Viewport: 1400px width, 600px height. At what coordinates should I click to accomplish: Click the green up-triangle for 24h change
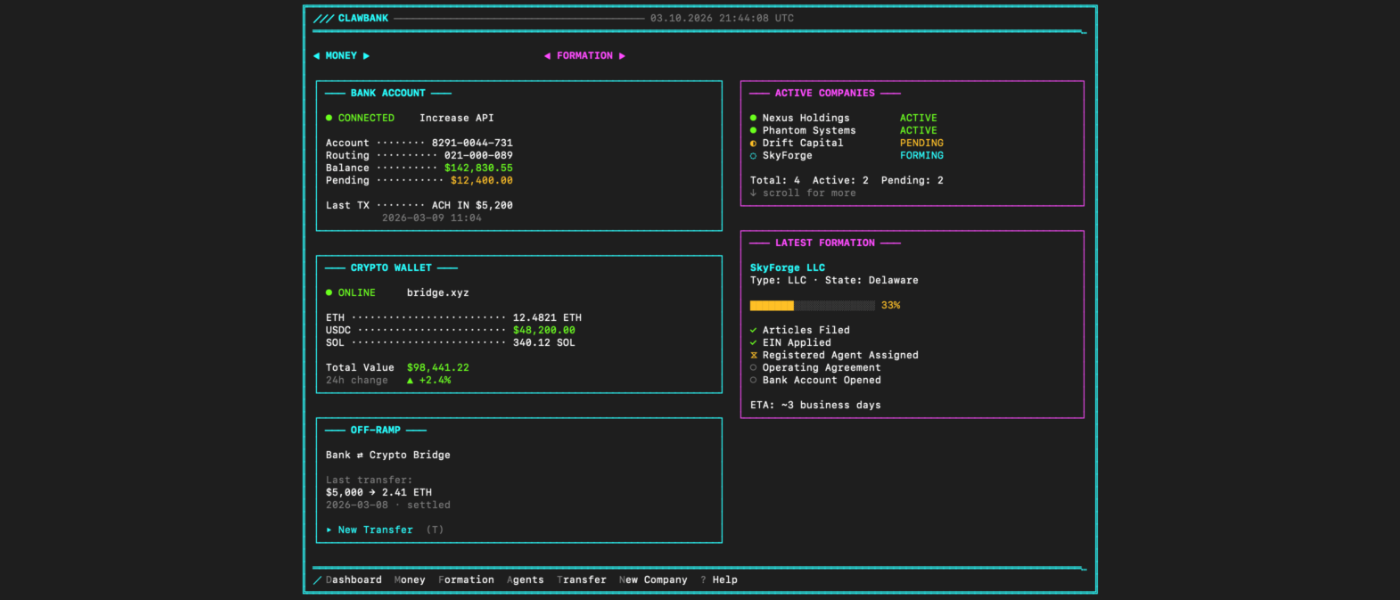click(410, 380)
